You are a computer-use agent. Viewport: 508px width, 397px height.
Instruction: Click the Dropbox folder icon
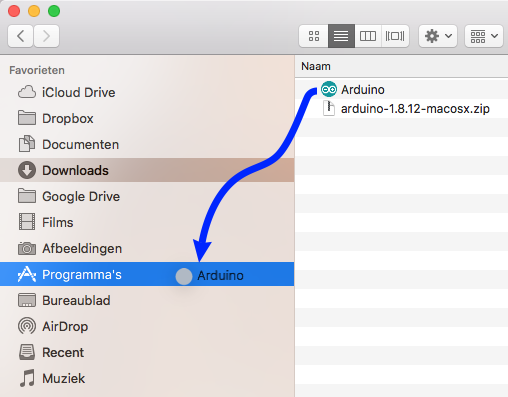coord(27,118)
